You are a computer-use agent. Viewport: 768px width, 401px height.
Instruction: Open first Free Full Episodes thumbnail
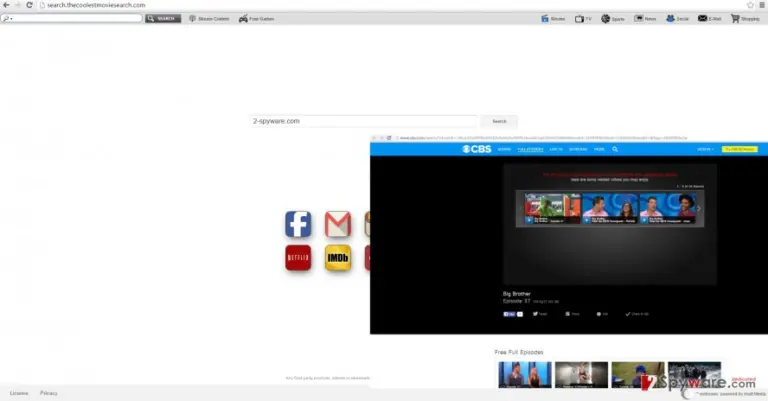tap(525, 375)
